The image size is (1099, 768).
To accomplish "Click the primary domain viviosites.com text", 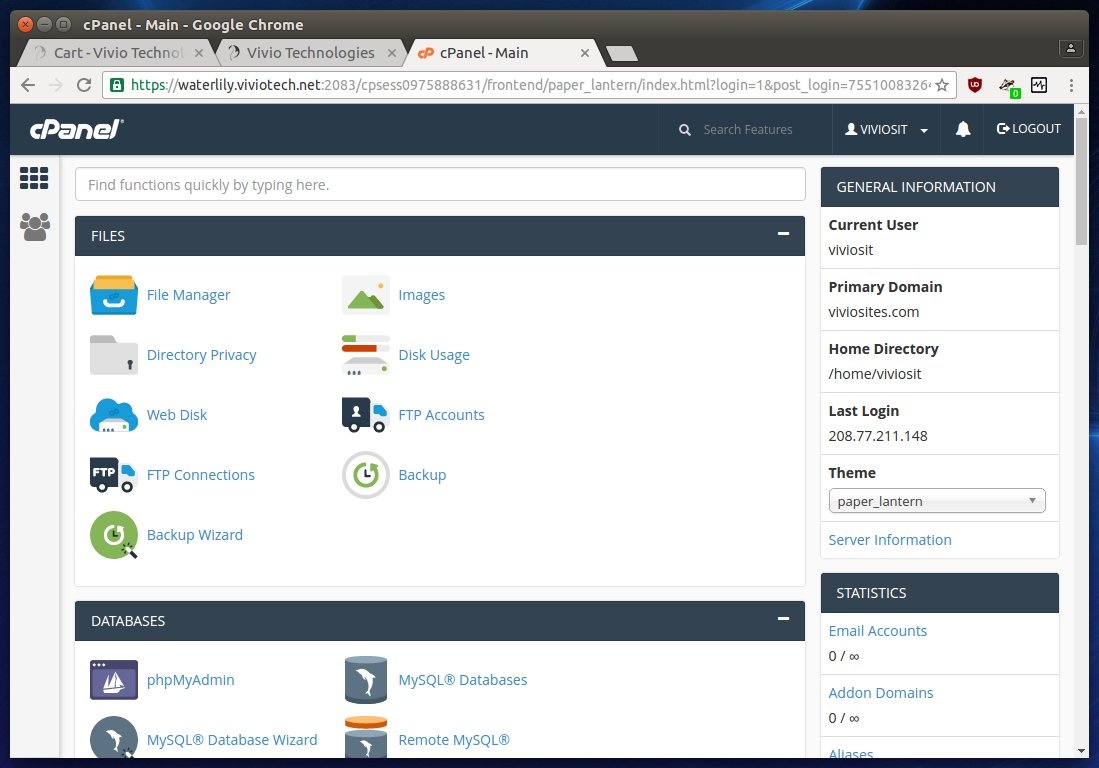I will tap(873, 312).
